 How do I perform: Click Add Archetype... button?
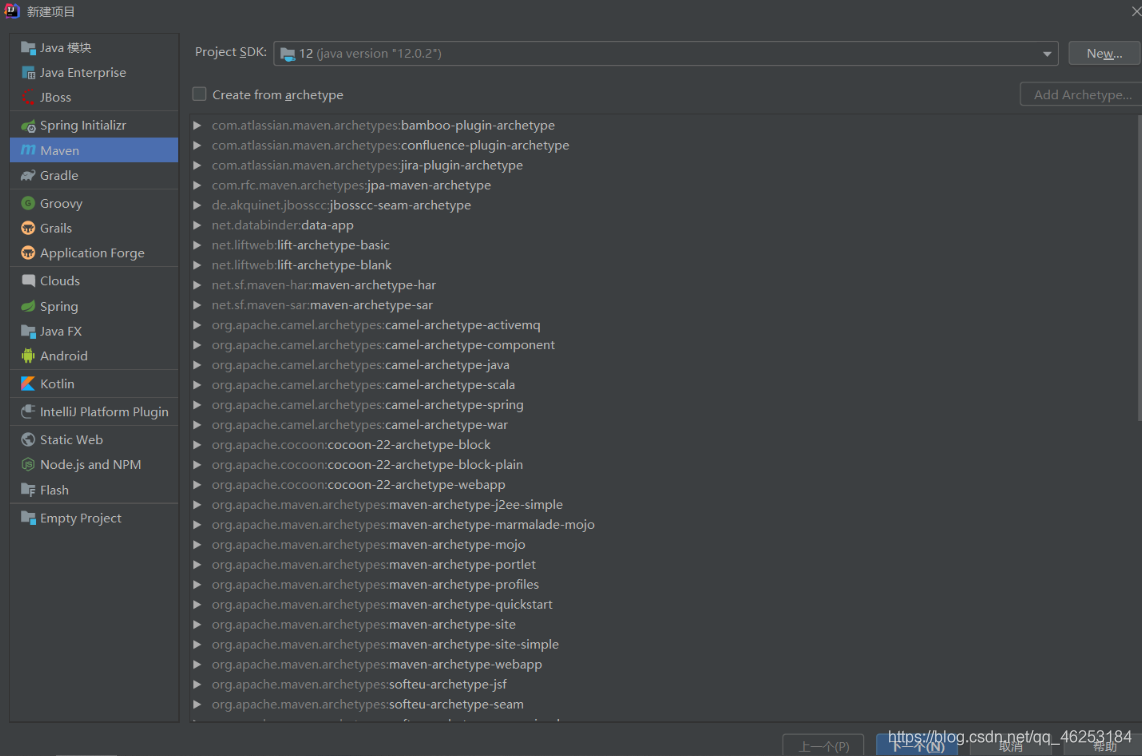click(x=1082, y=95)
